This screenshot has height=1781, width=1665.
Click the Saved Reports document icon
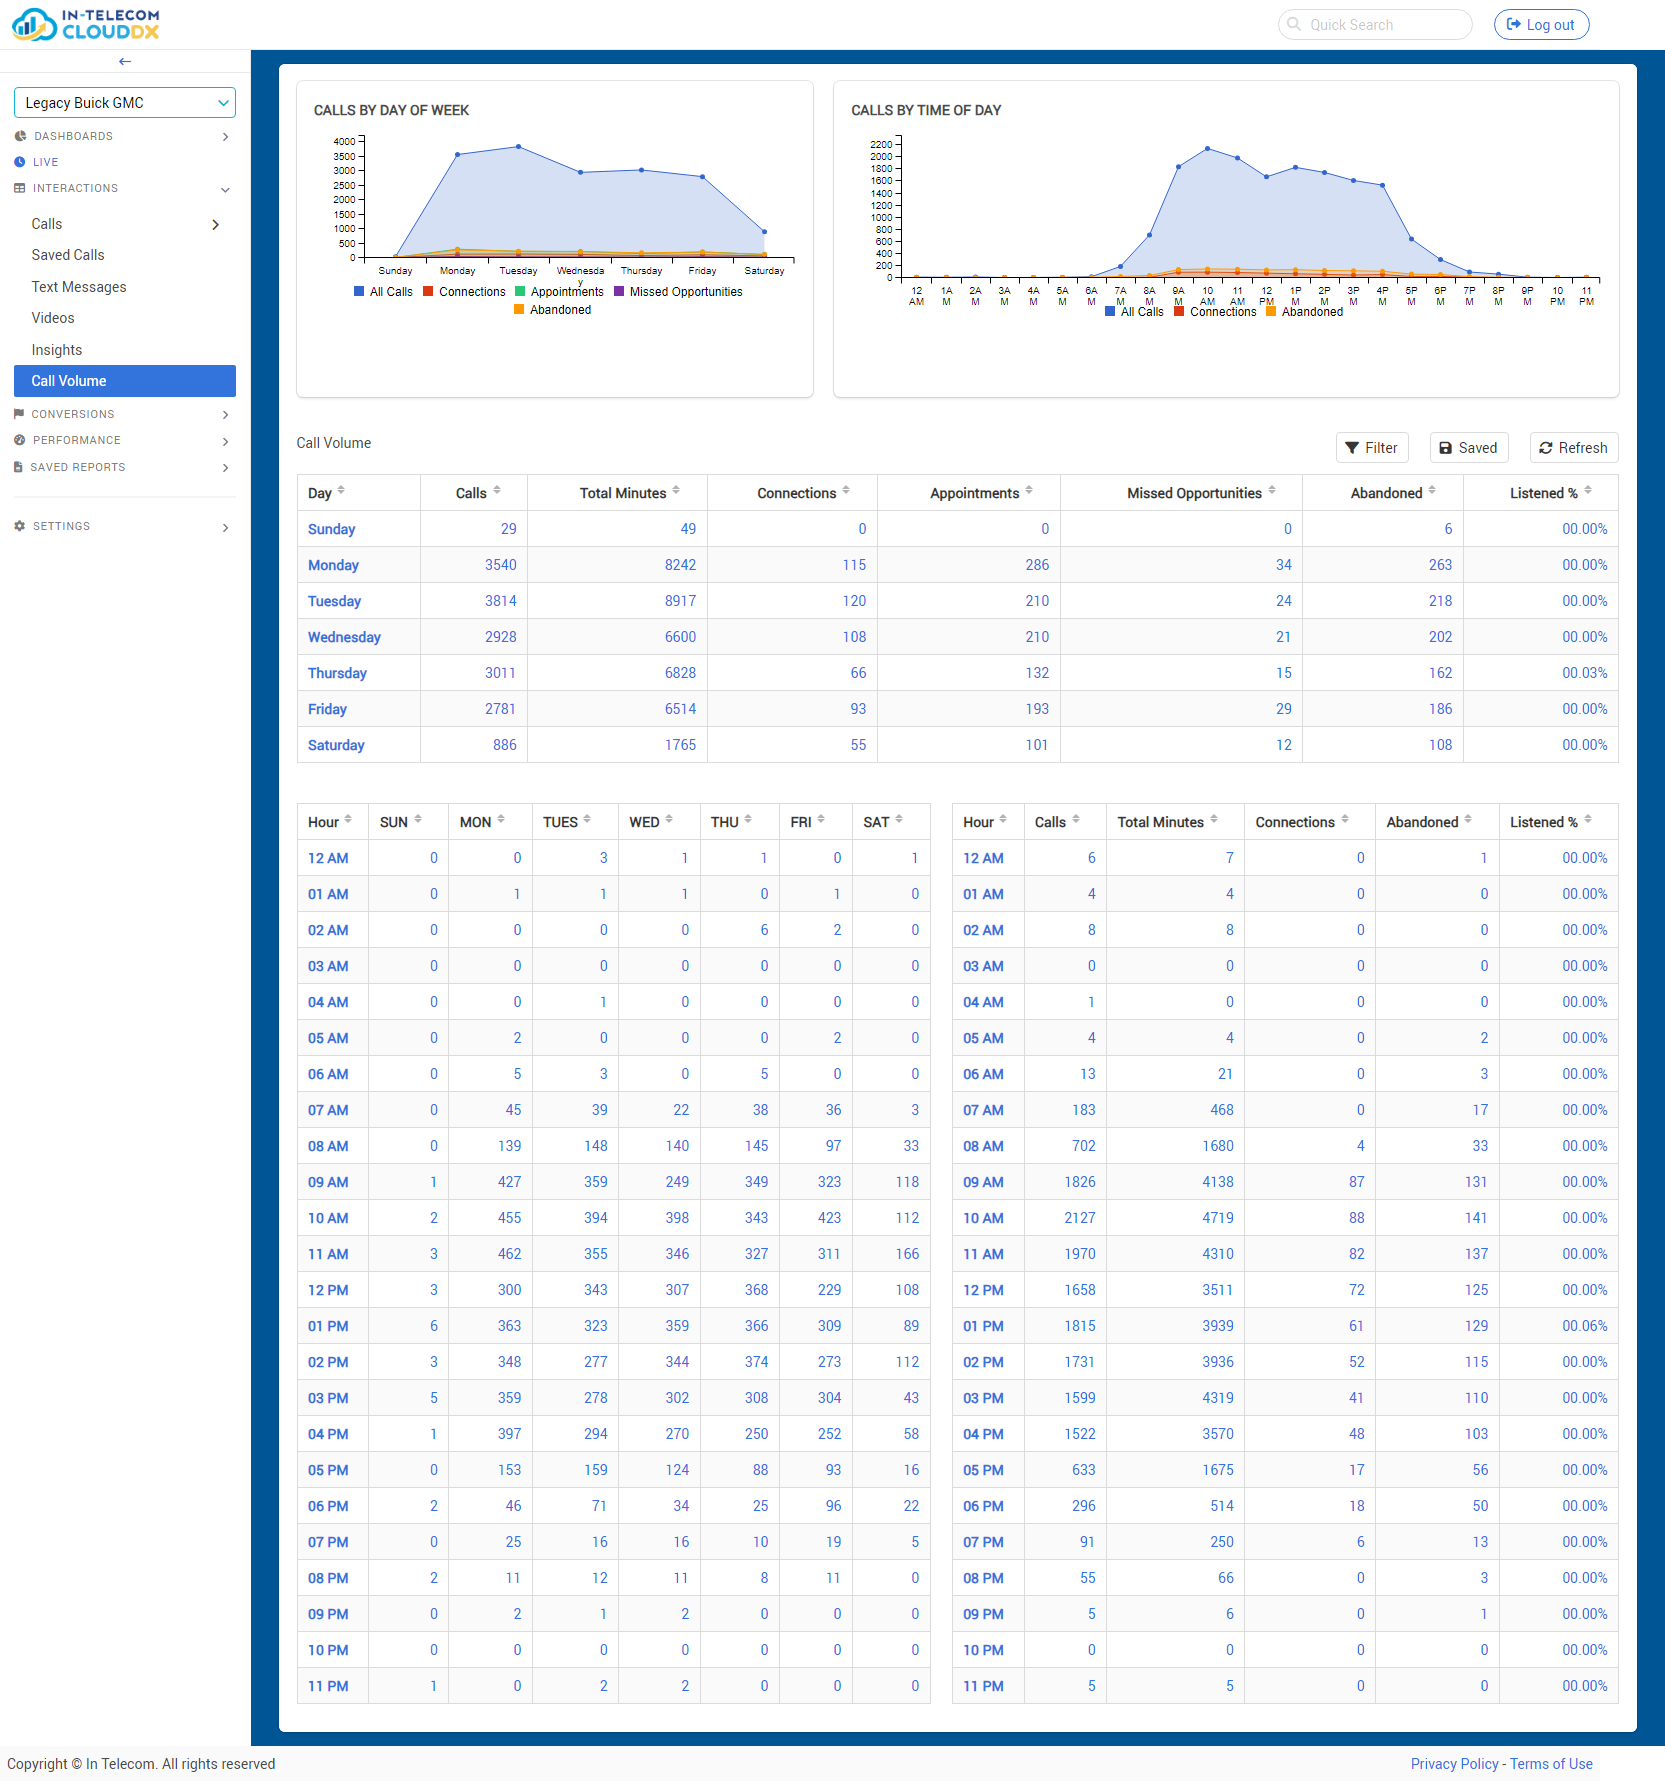[17, 467]
